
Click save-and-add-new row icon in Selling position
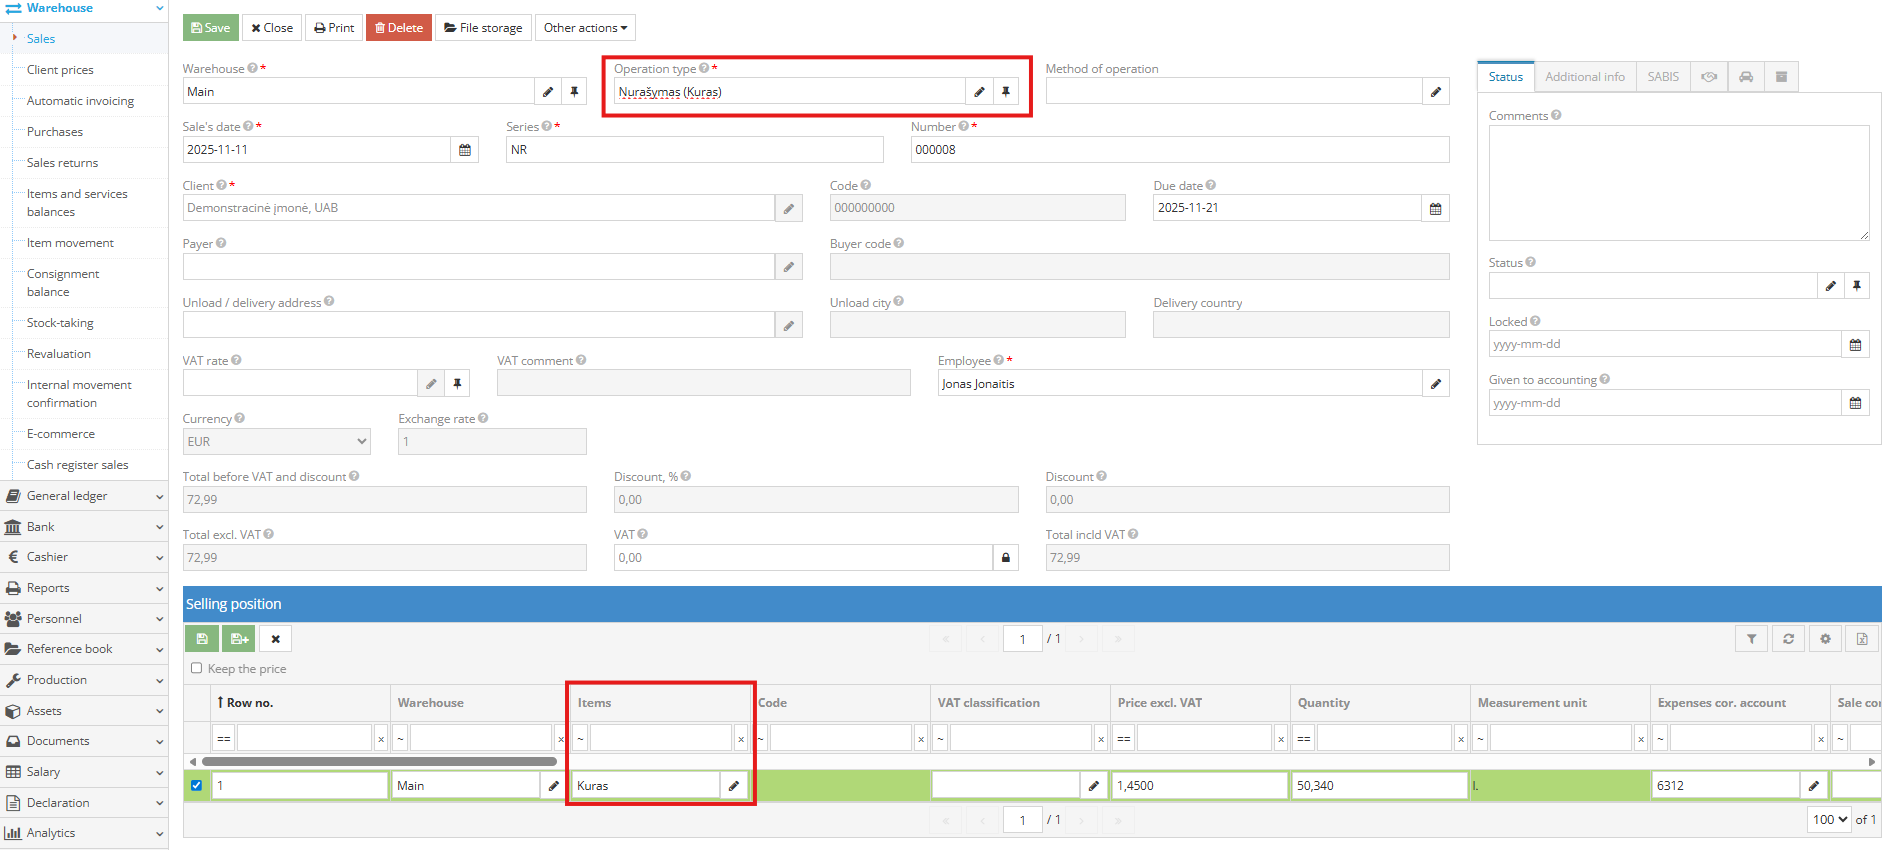(x=239, y=639)
